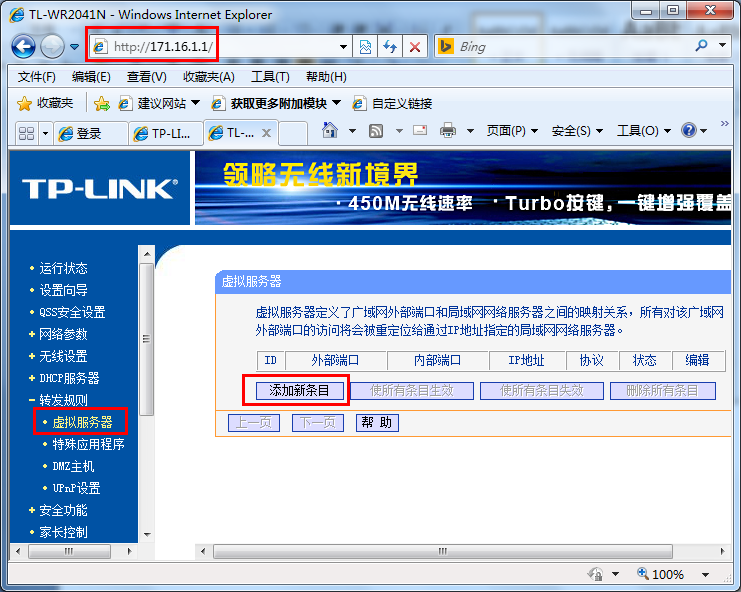
Task: Open the 文件(F) menu
Action: point(36,77)
